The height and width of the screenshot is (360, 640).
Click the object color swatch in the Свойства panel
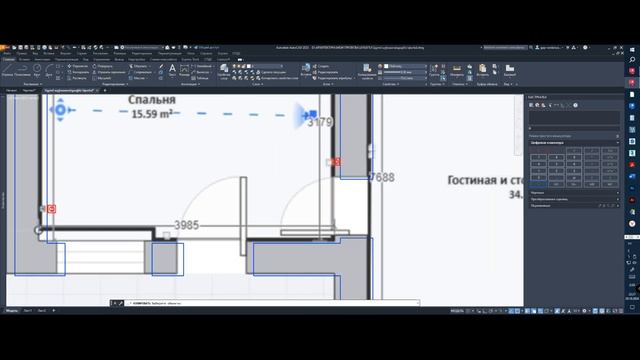(x=386, y=66)
